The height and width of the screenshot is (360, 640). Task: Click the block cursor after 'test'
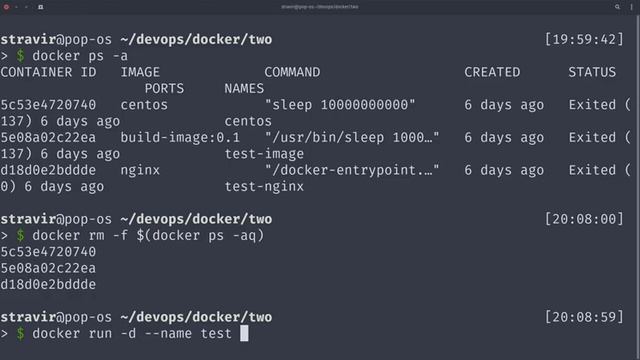[244, 333]
